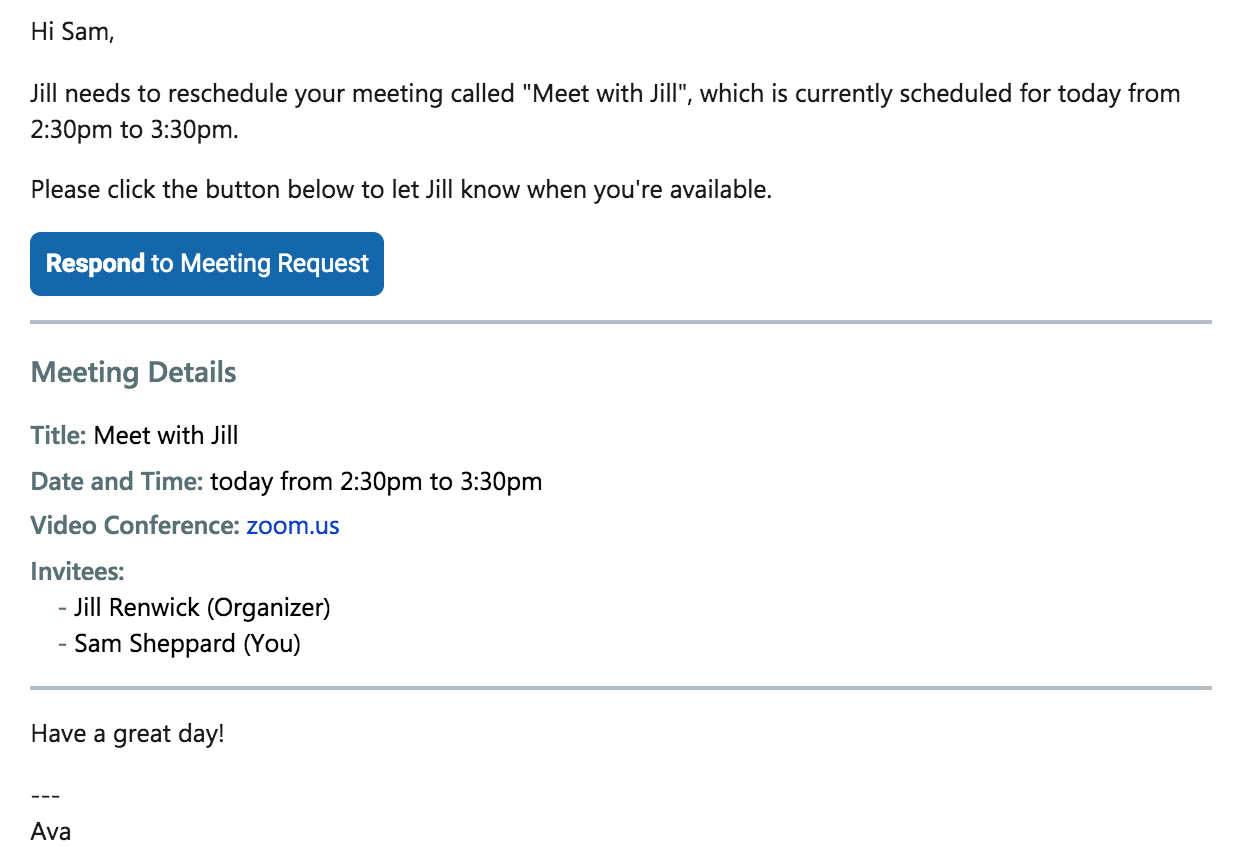Click the Invitees label

click(78, 572)
